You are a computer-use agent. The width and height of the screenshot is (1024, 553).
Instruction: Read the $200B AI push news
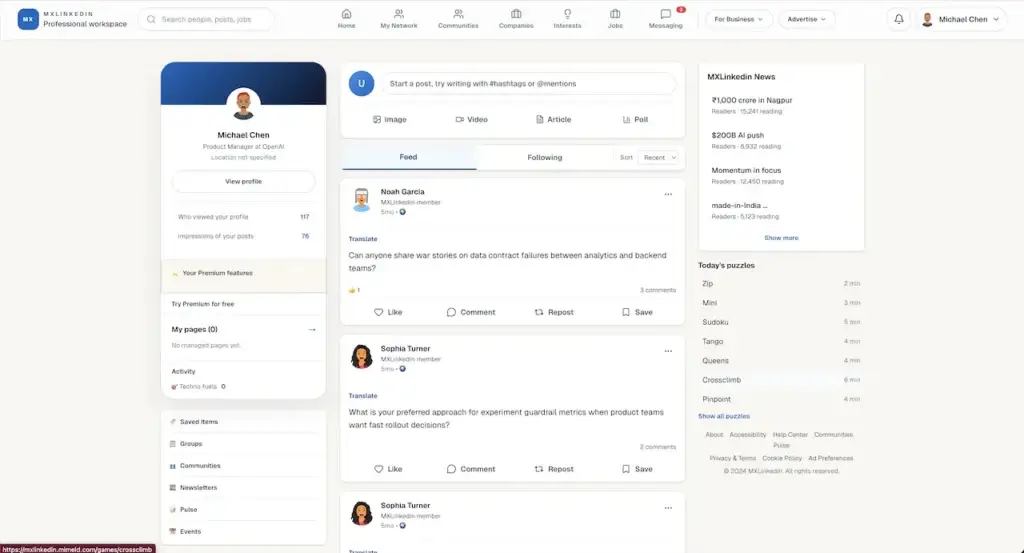tap(737, 135)
